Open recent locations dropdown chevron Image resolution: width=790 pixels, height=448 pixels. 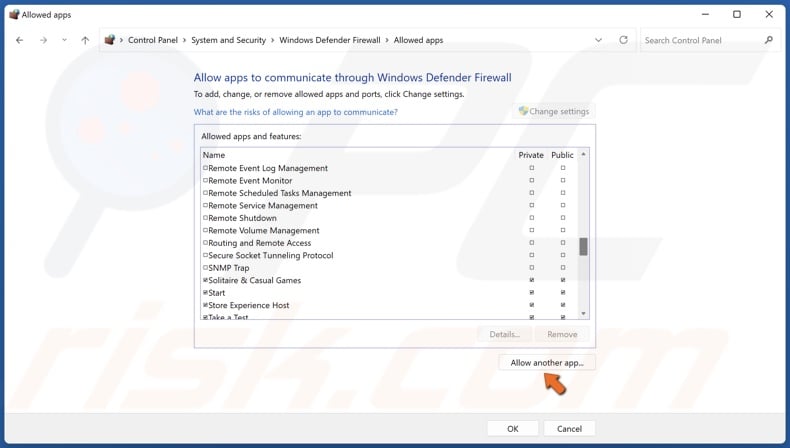coord(64,40)
